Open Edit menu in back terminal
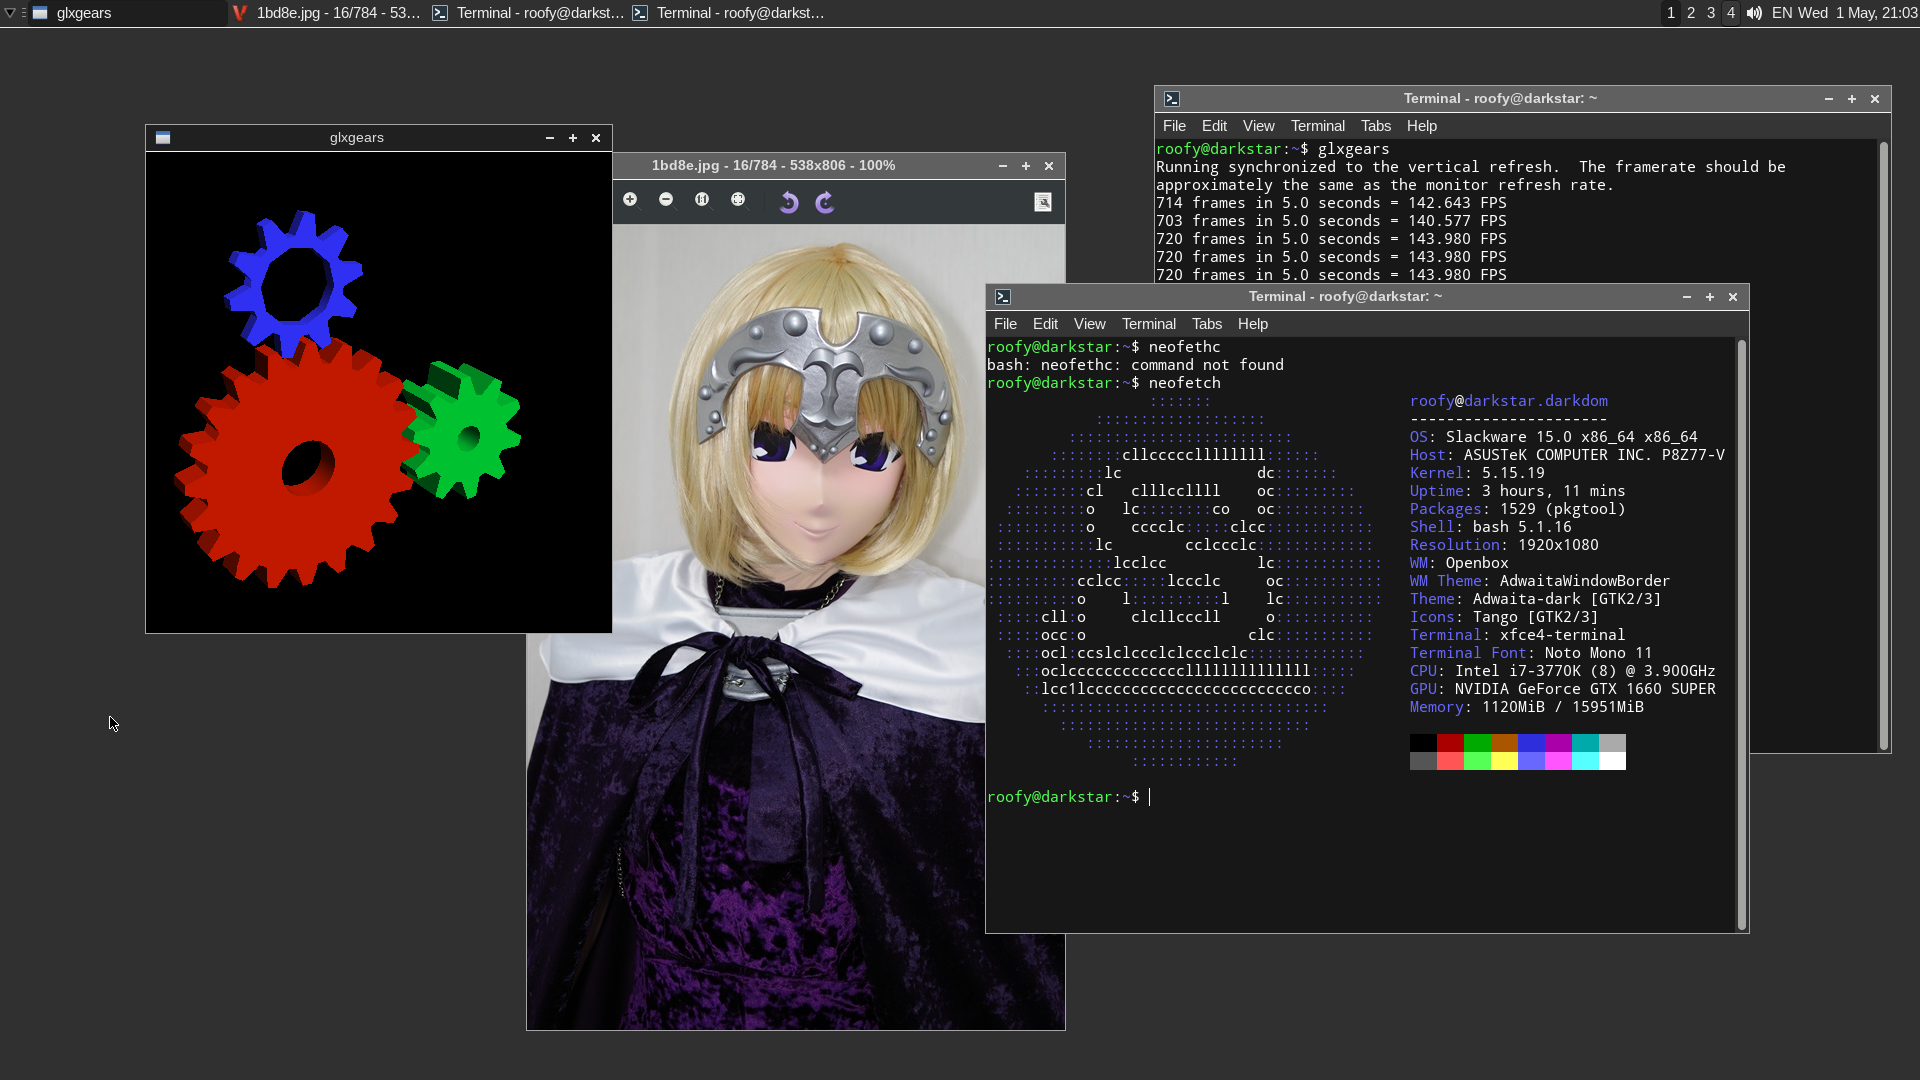The width and height of the screenshot is (1920, 1080). [1214, 126]
